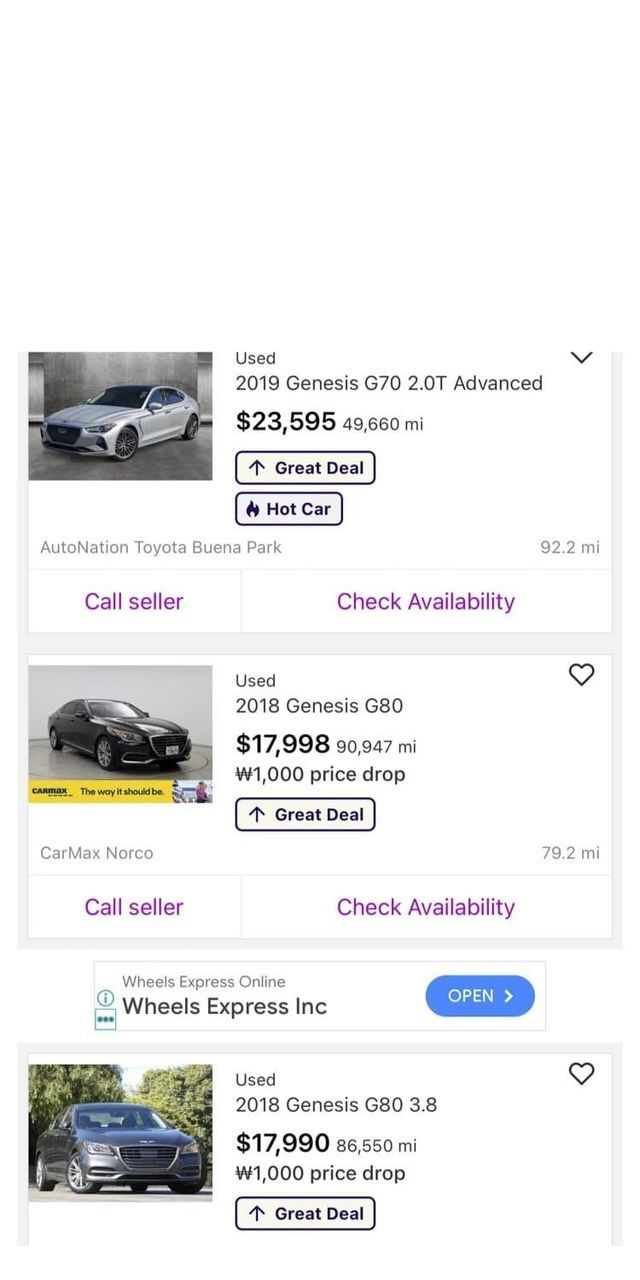Viewport: 640px width, 1280px height.
Task: Check Availability for 2019 Genesis G70
Action: click(x=425, y=601)
